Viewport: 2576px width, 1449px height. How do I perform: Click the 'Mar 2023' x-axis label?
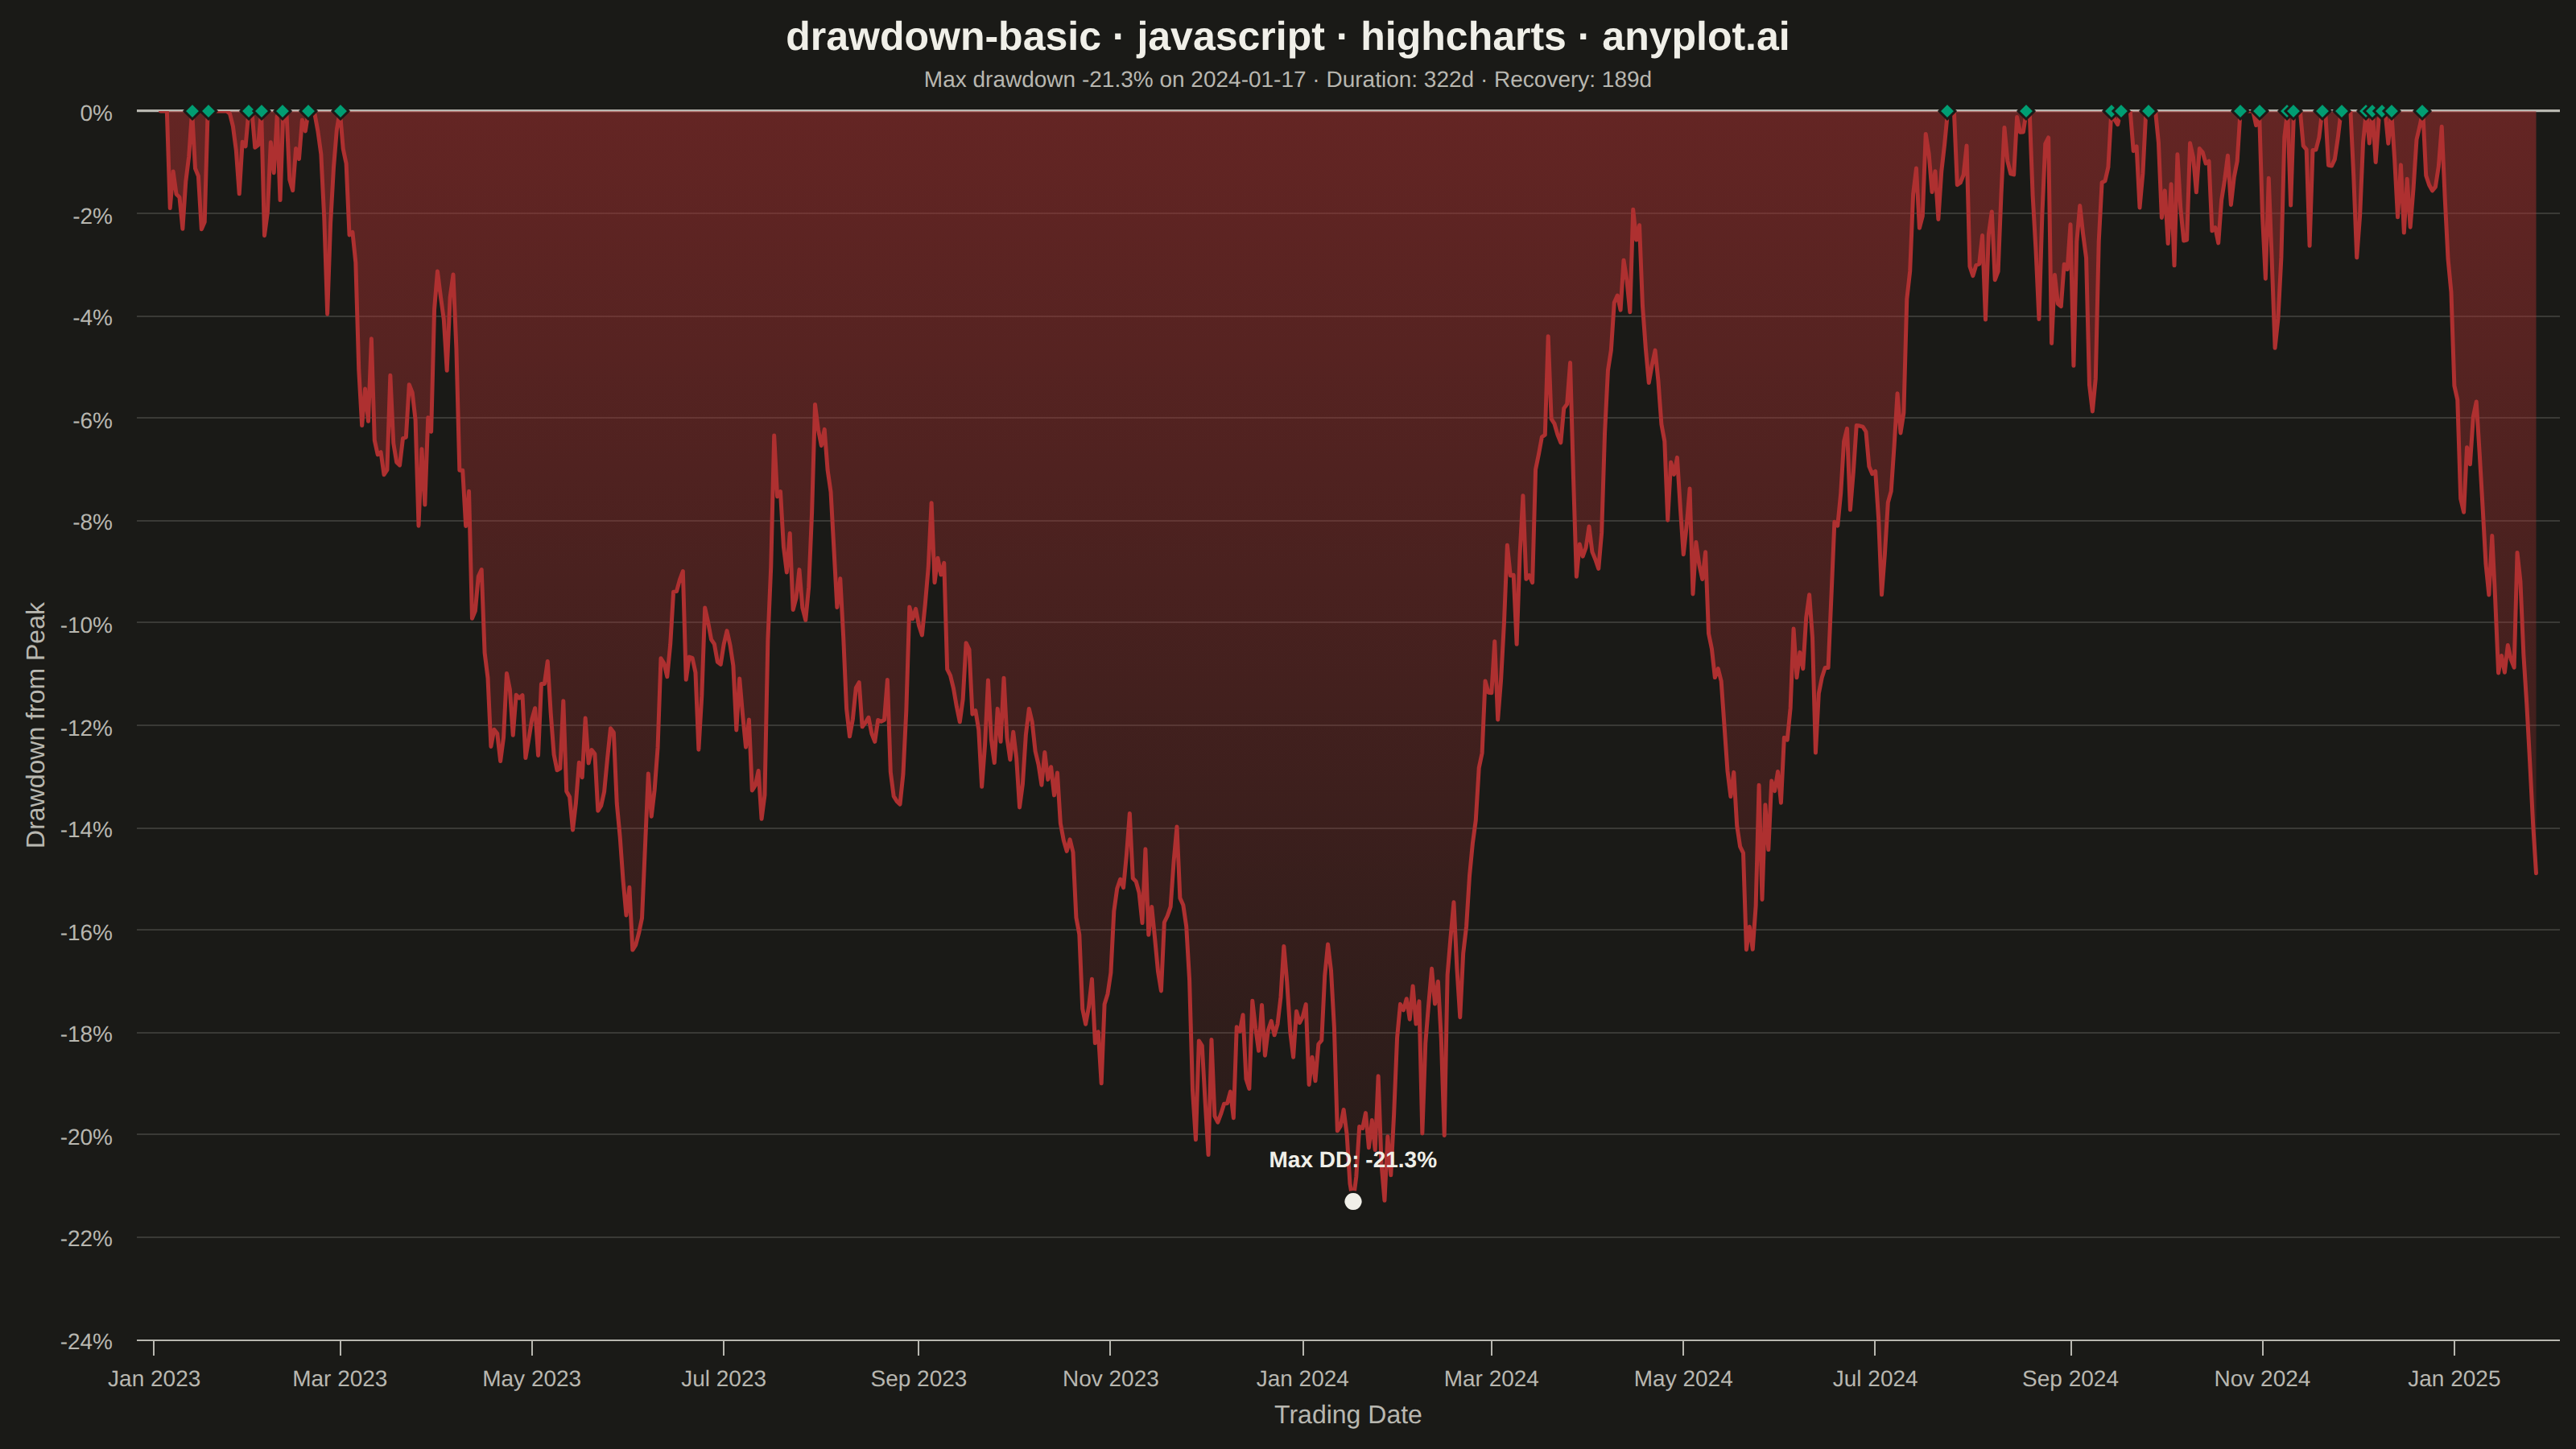click(340, 1379)
